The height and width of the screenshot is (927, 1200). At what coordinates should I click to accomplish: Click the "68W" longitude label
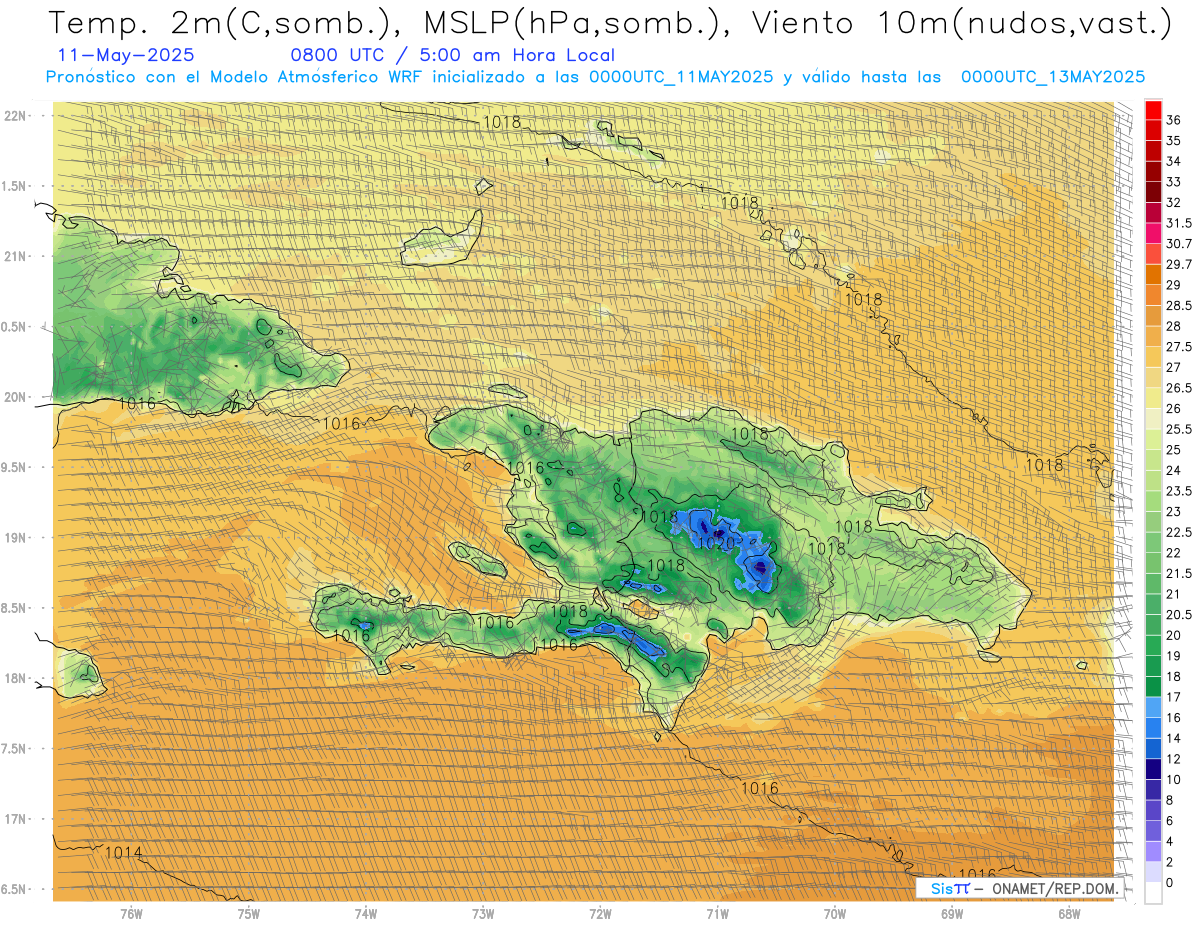click(1069, 913)
